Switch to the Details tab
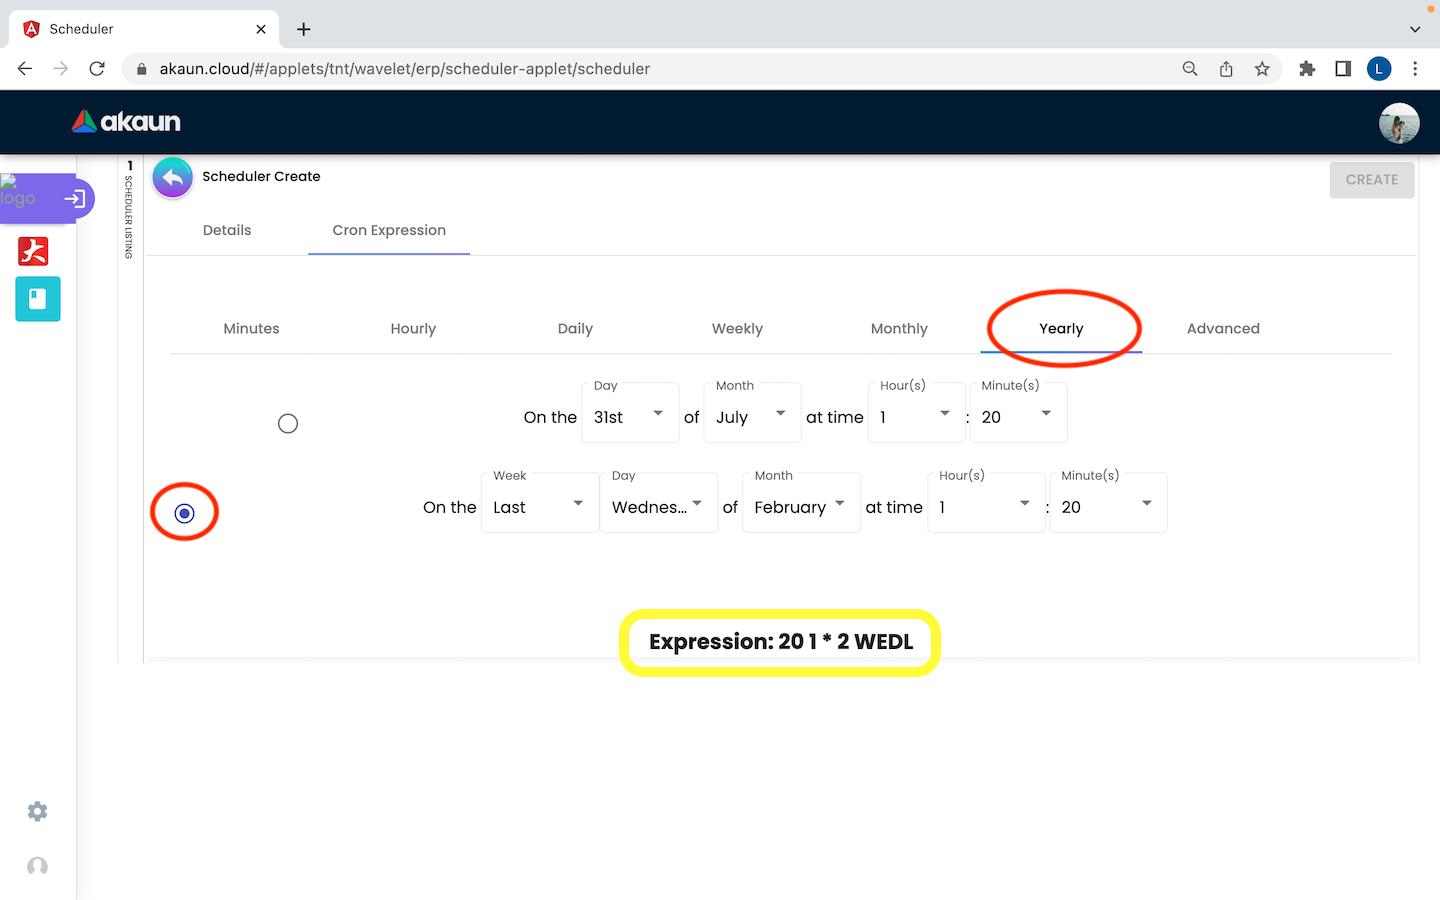1440x900 pixels. 227,230
